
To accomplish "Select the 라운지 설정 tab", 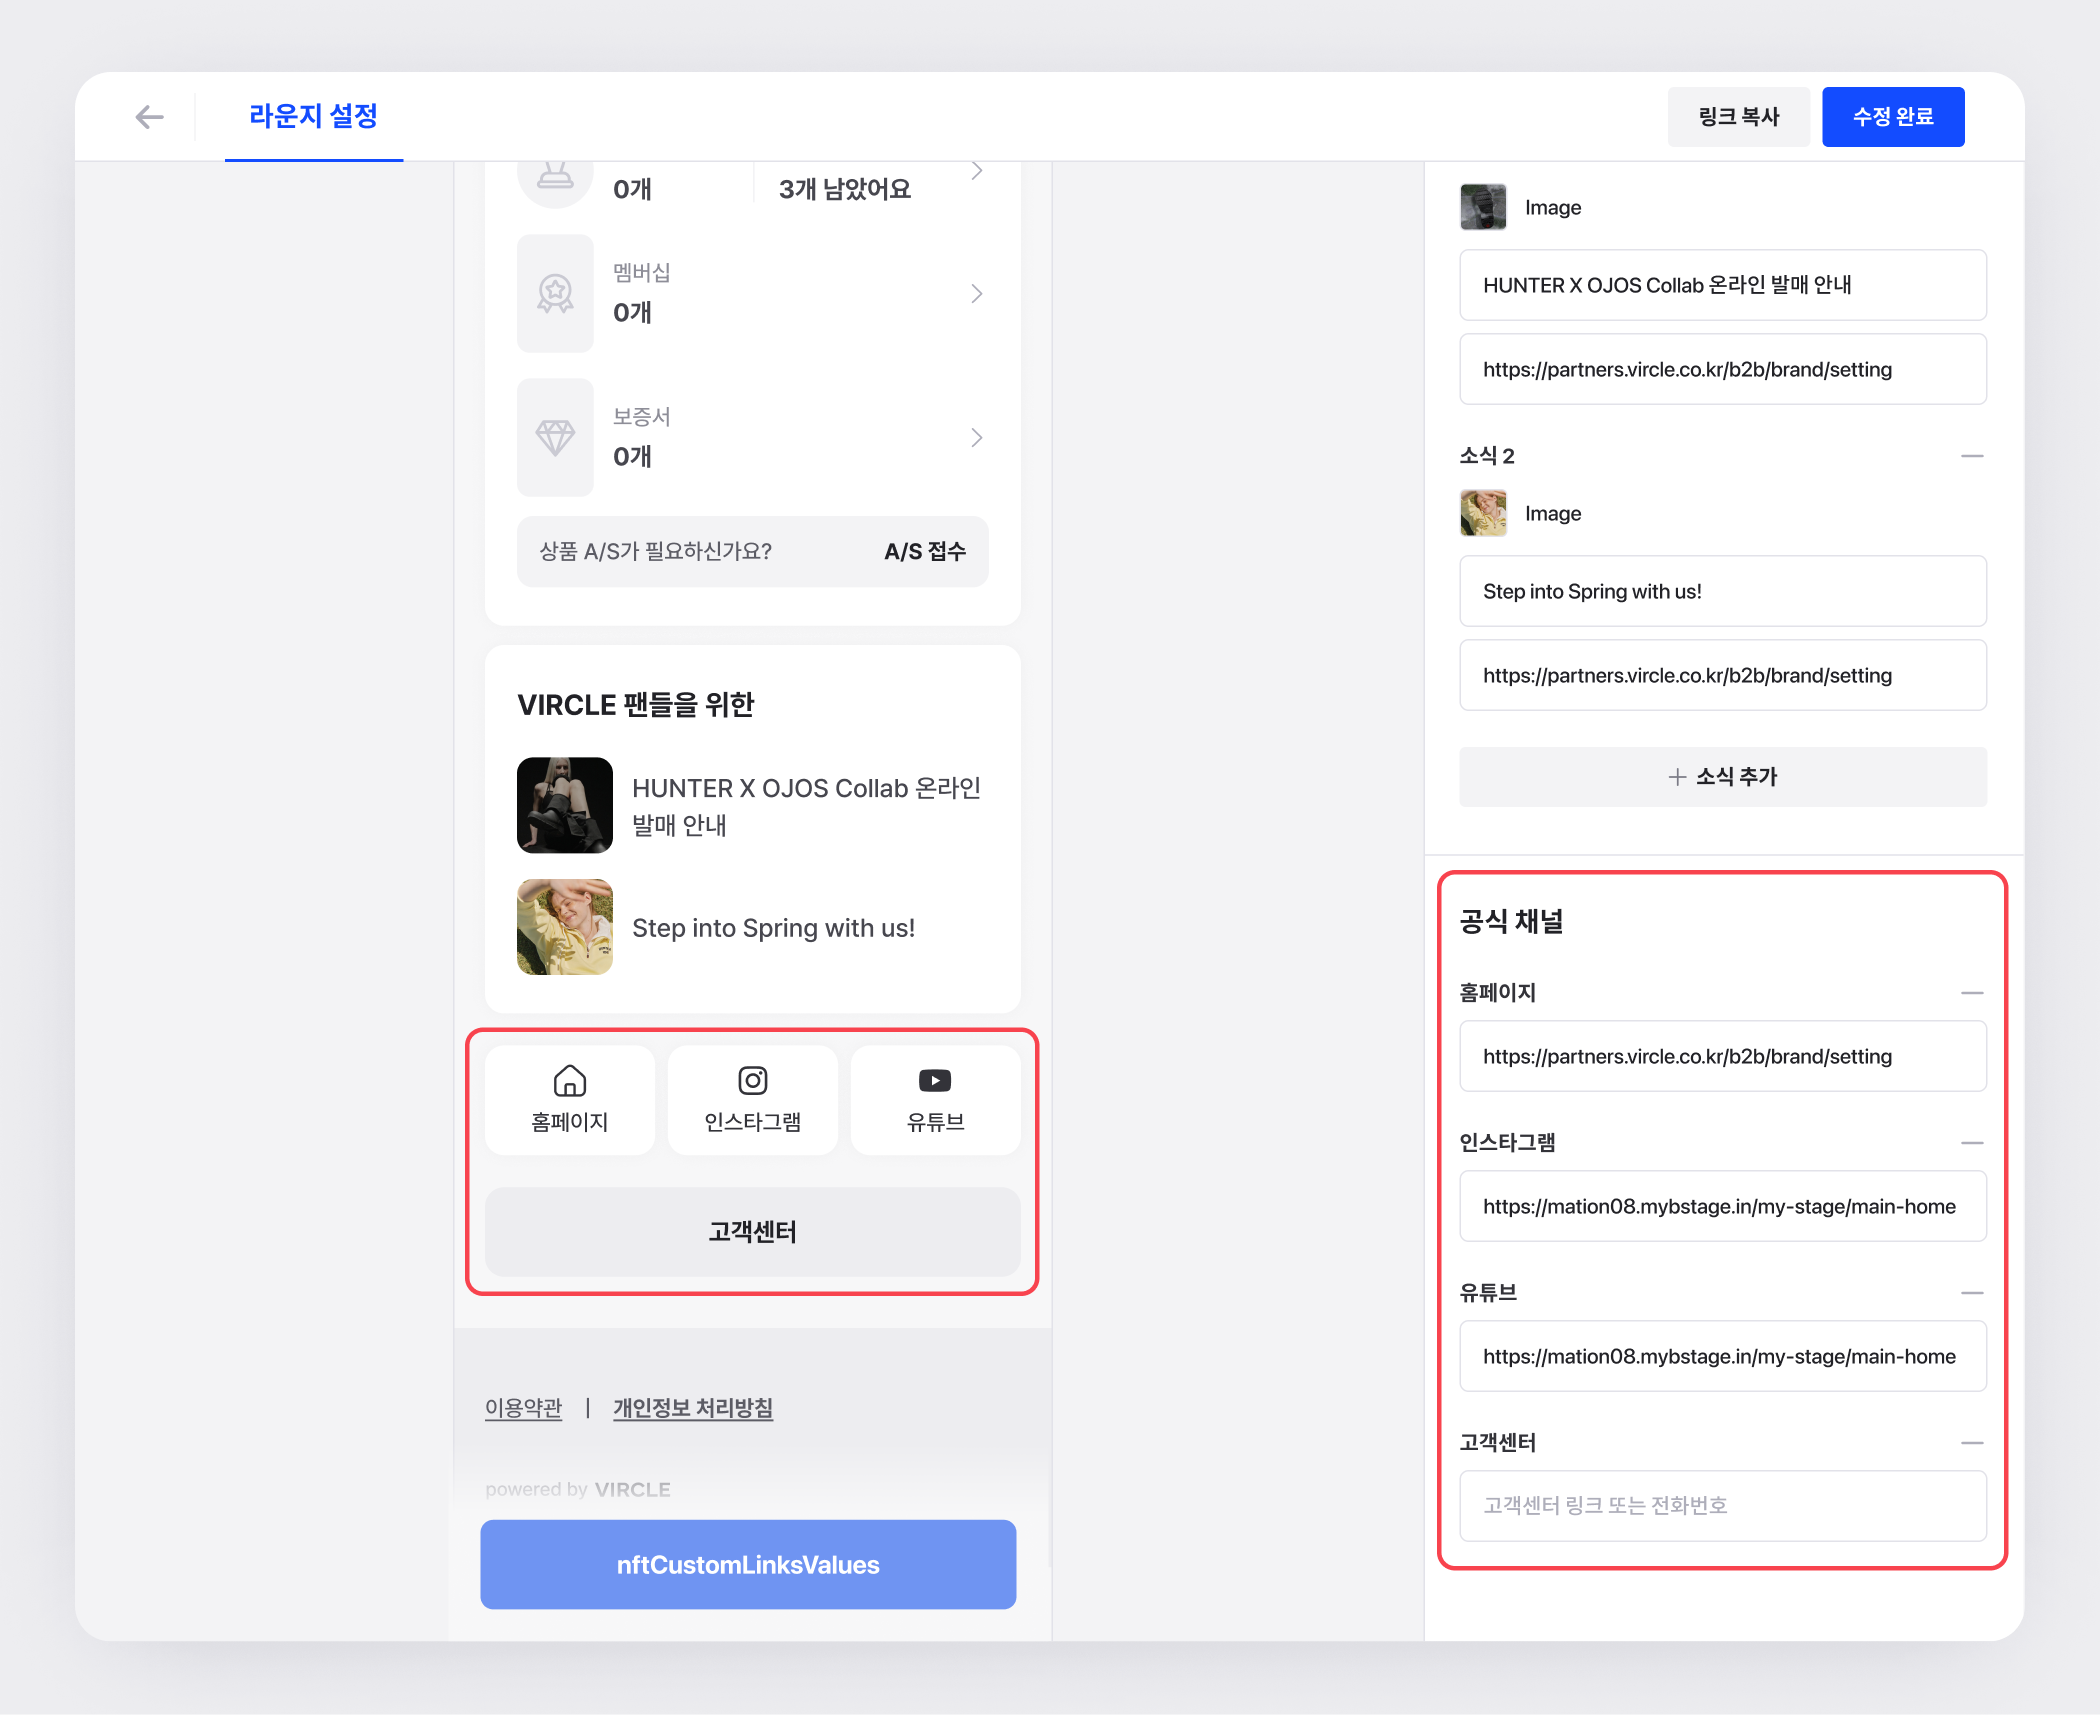I will pos(313,117).
